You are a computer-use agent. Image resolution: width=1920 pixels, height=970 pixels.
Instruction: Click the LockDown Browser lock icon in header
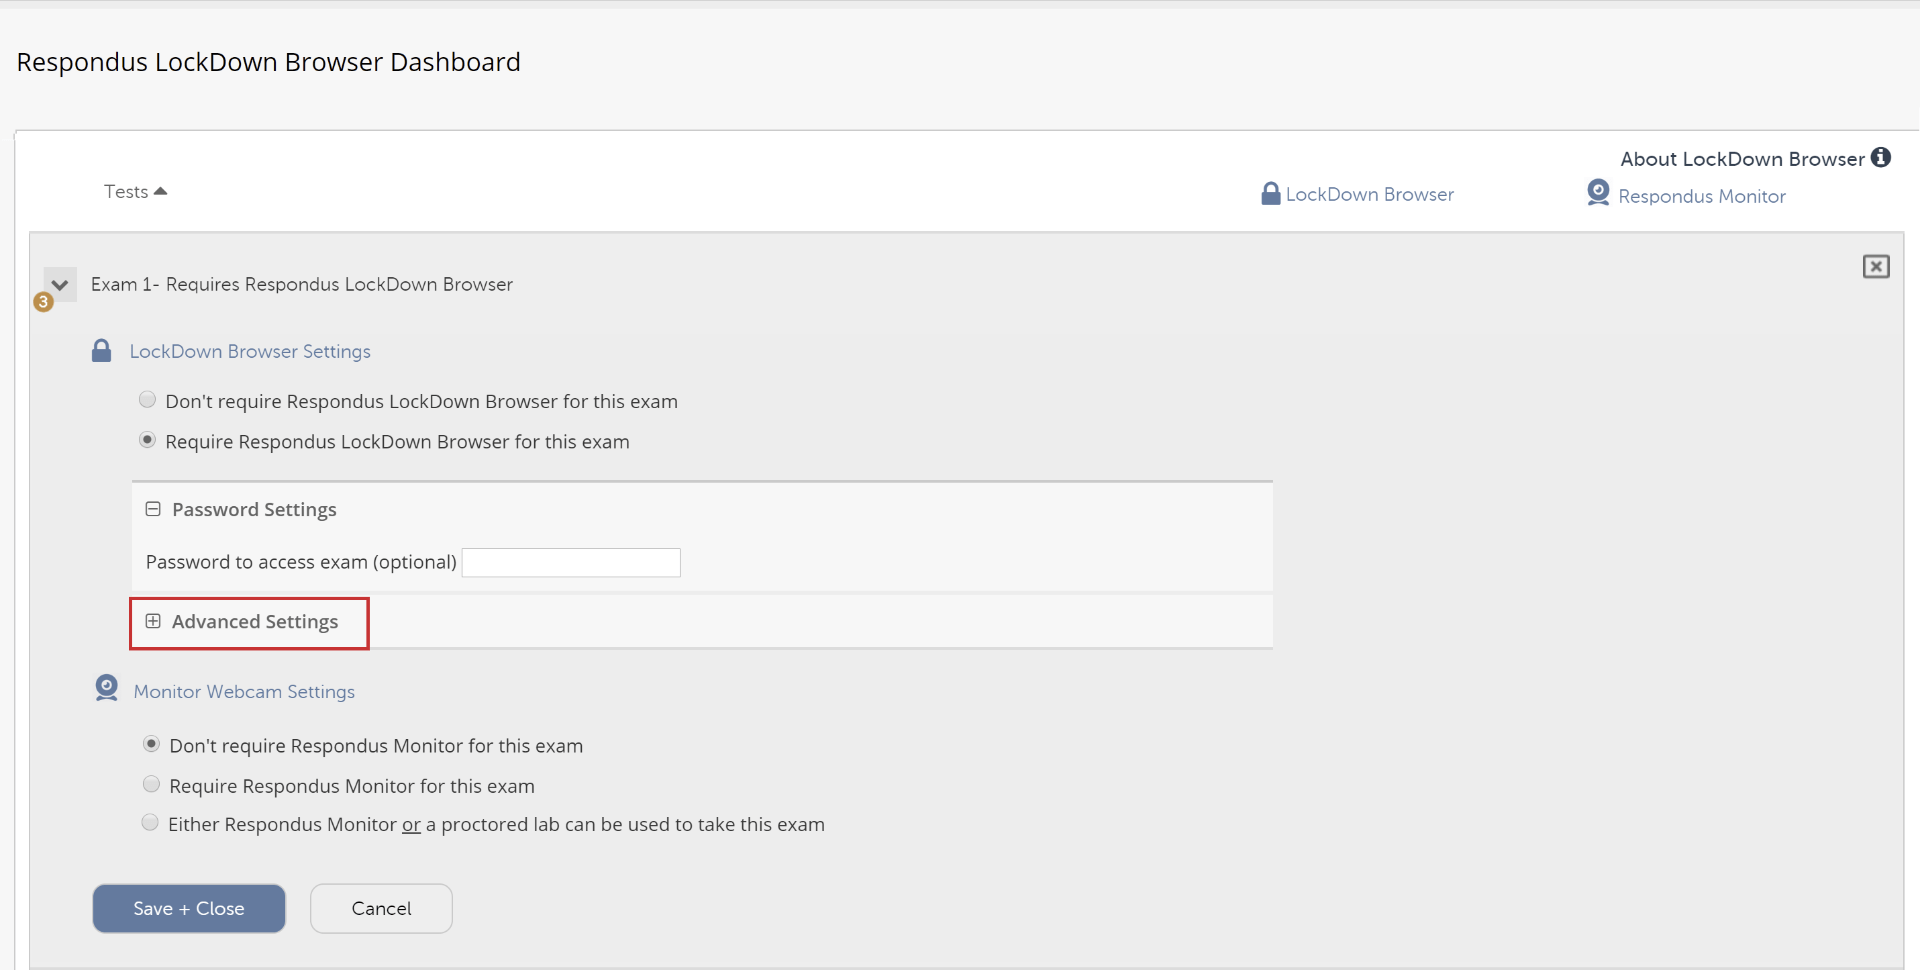1270,193
